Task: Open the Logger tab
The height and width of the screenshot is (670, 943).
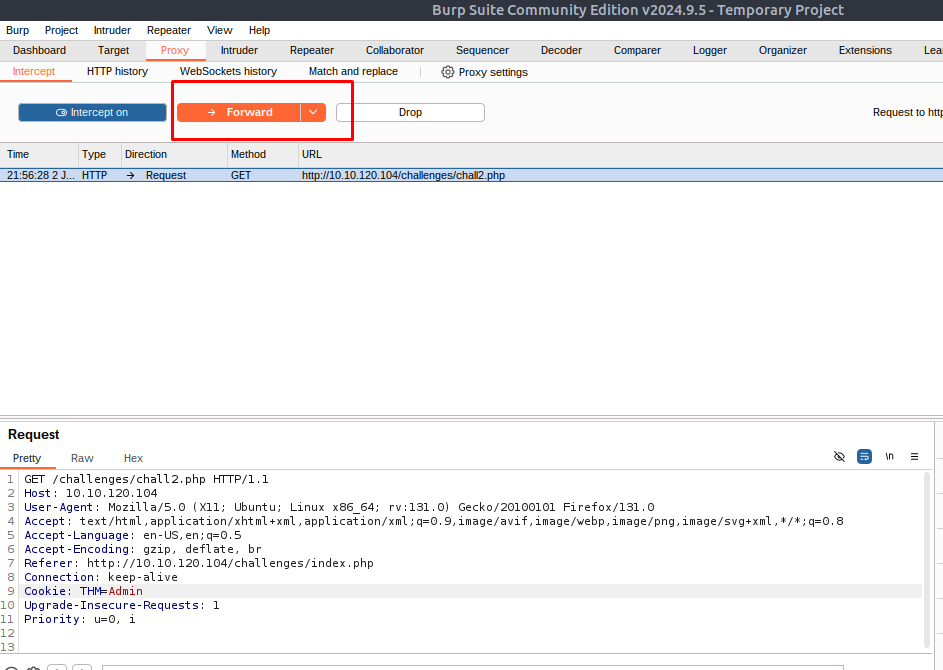Action: click(710, 51)
